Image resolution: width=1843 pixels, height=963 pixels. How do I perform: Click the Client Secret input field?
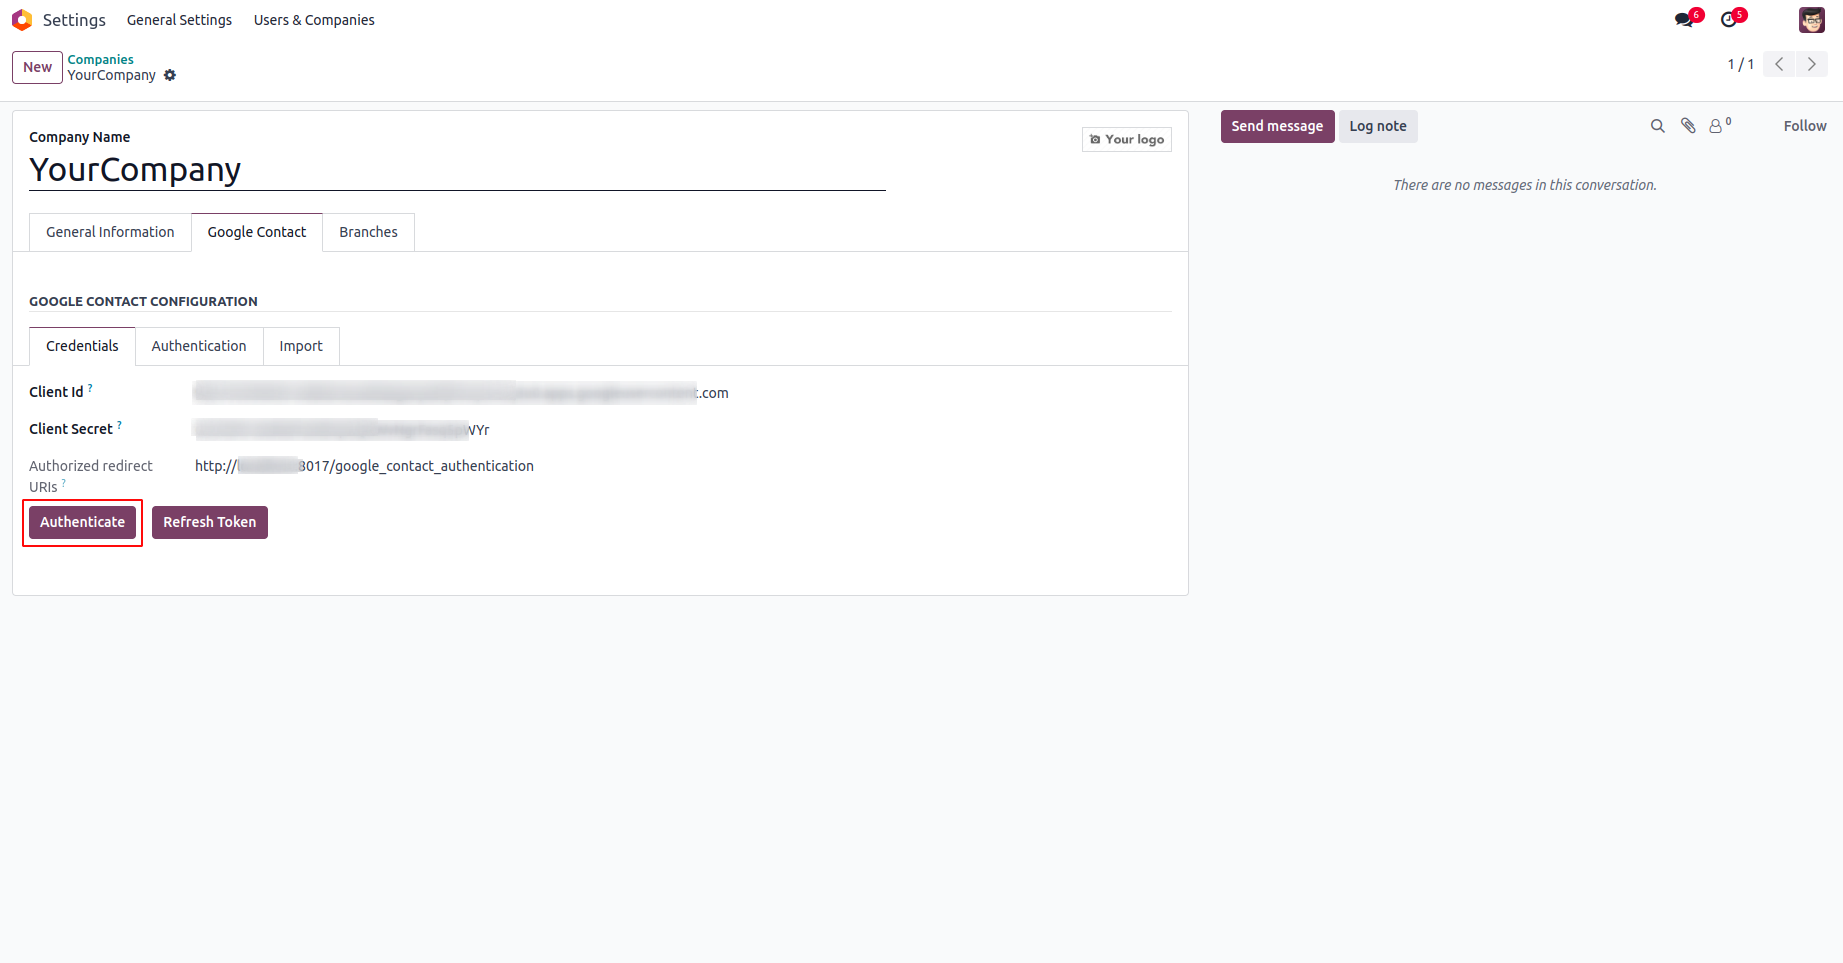pyautogui.click(x=342, y=430)
